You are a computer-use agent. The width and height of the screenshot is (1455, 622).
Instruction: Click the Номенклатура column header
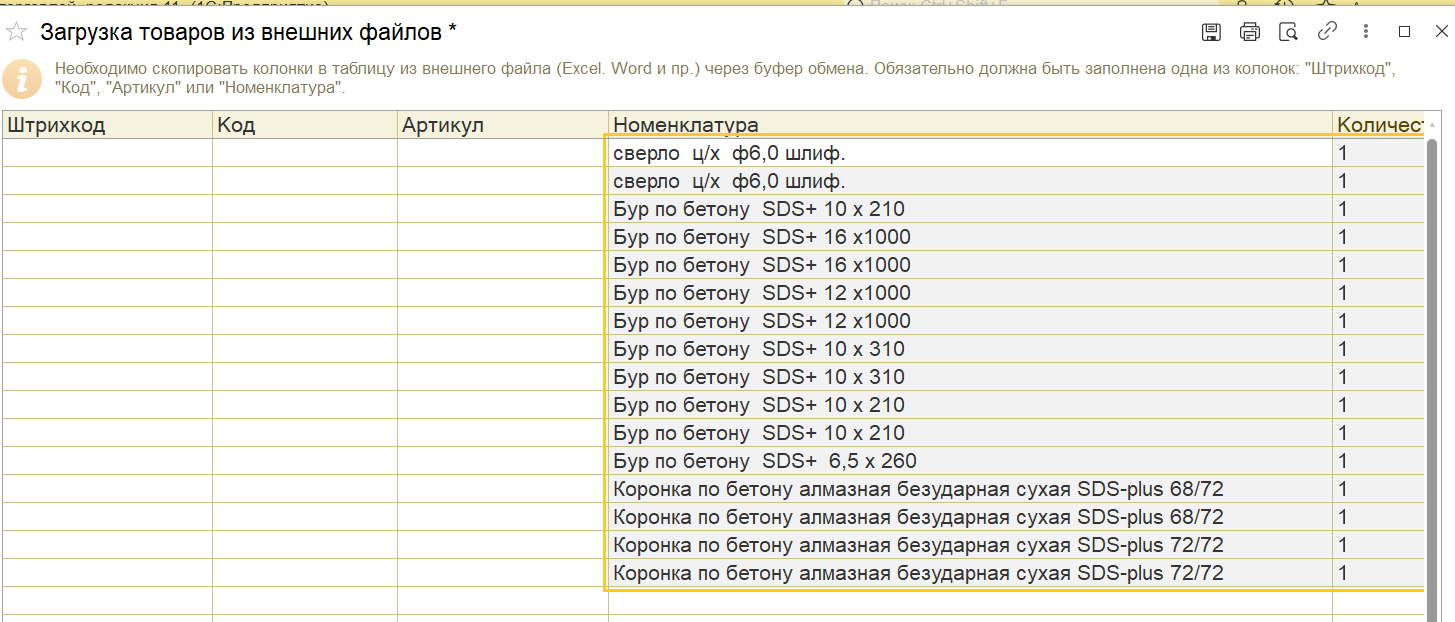pos(971,125)
